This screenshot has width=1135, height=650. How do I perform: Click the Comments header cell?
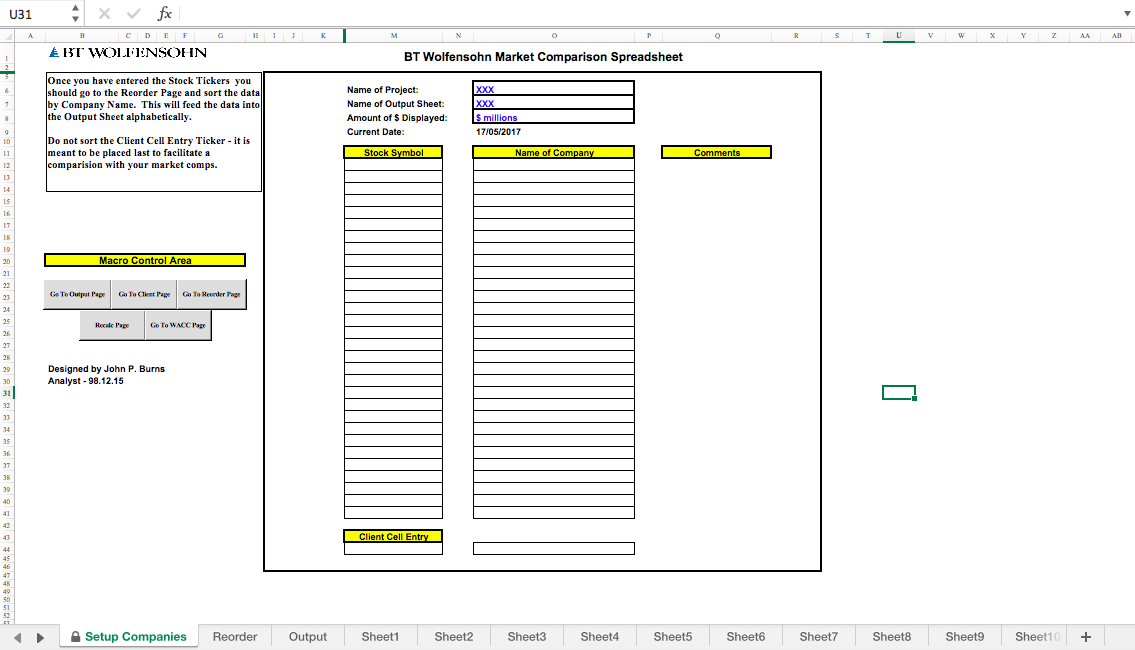[x=717, y=153]
